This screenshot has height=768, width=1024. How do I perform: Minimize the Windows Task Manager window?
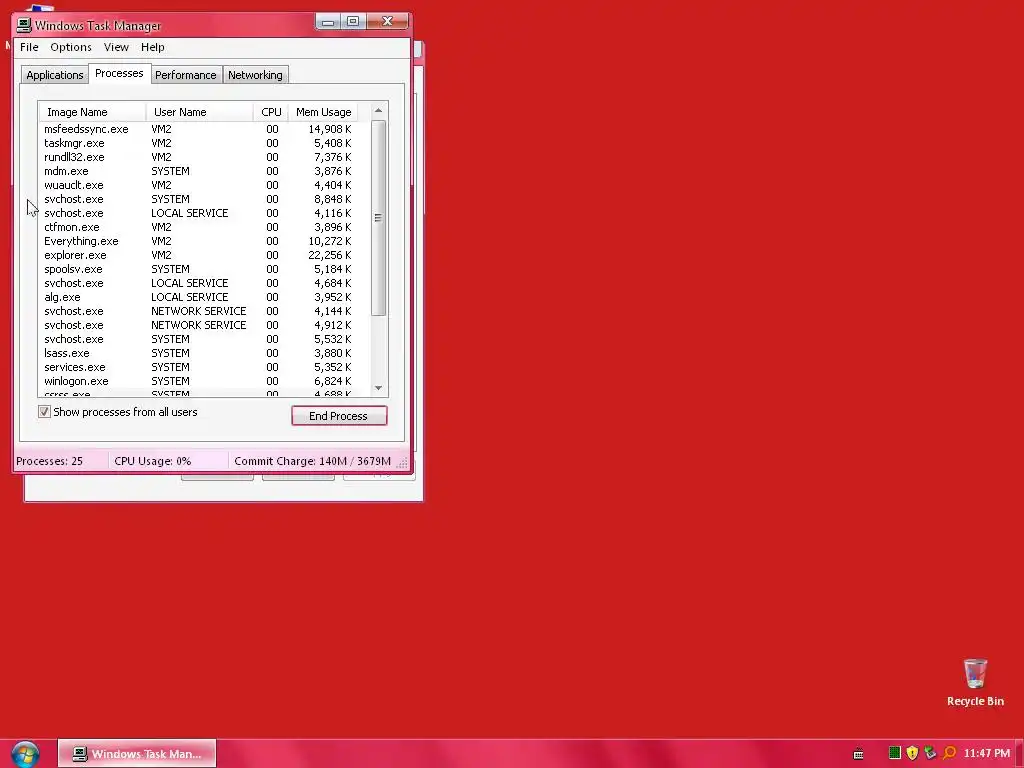(x=328, y=22)
